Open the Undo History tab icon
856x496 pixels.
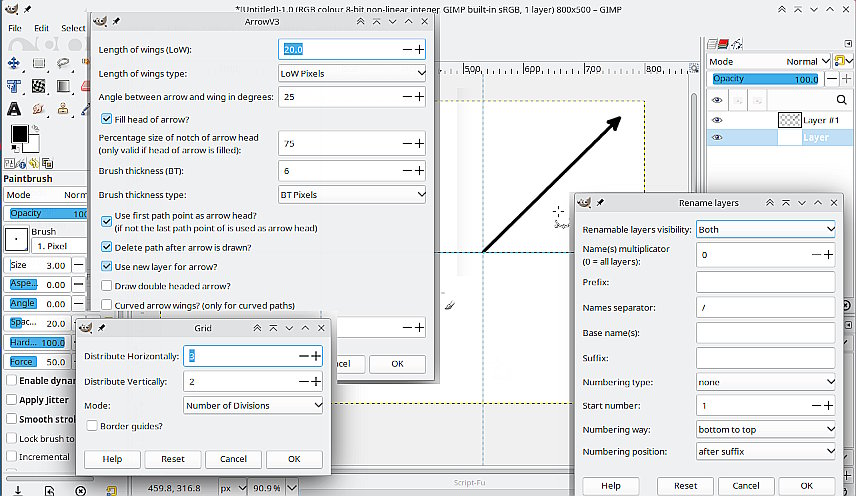pyautogui.click(x=34, y=163)
